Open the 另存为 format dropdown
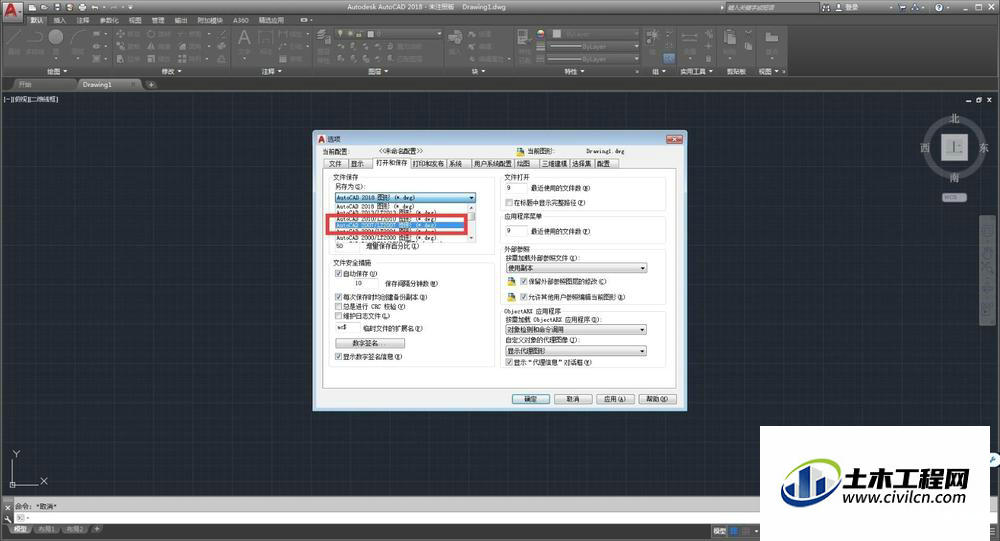 click(x=406, y=198)
